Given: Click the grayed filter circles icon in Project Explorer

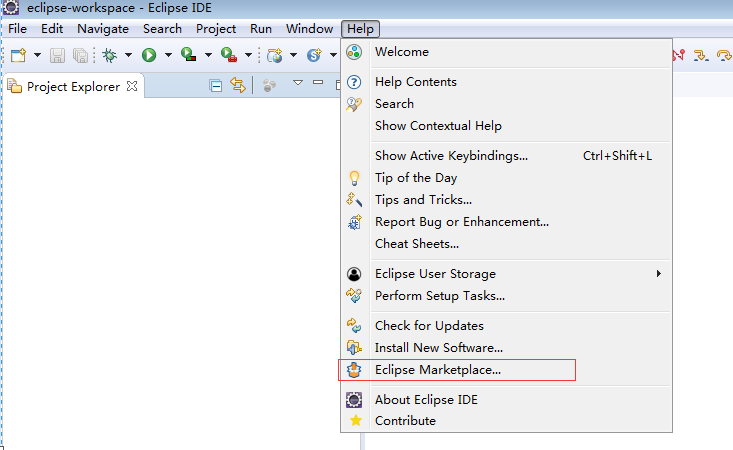Looking at the screenshot, I should pos(269,86).
